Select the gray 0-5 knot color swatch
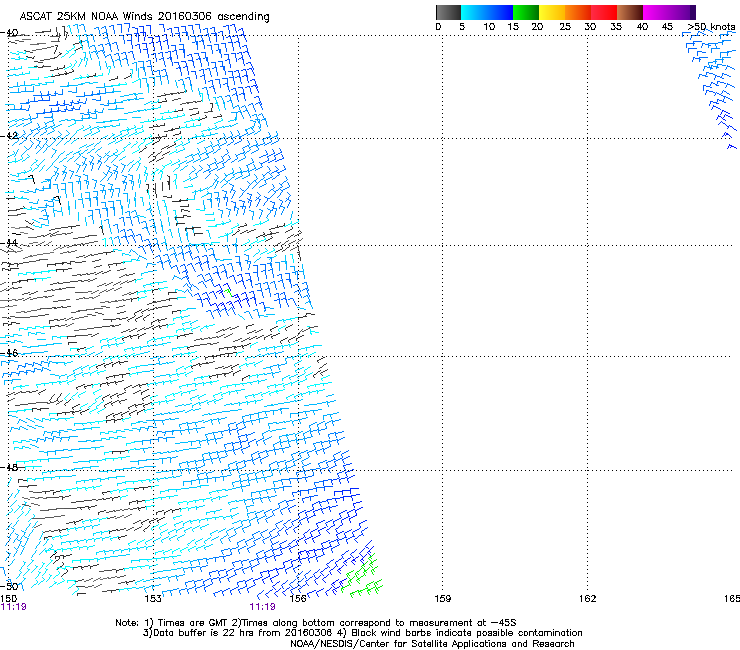Screen dimensions: 740x650 (x=448, y=12)
